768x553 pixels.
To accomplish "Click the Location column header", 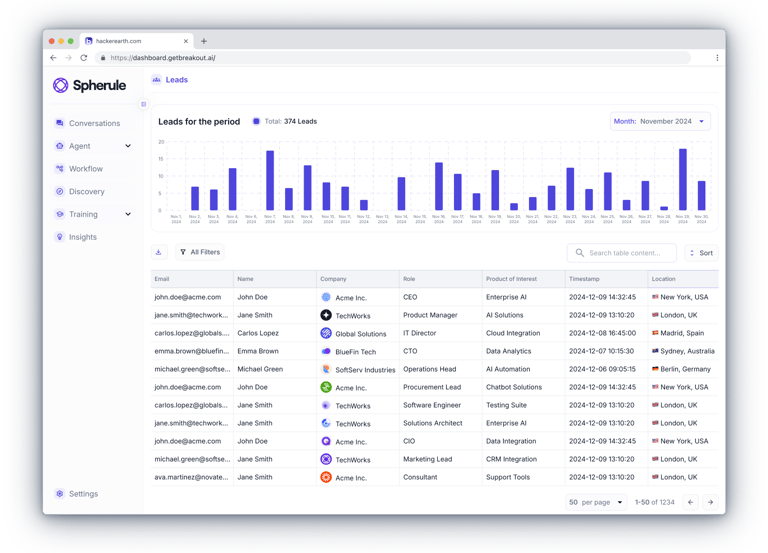I will [683, 279].
